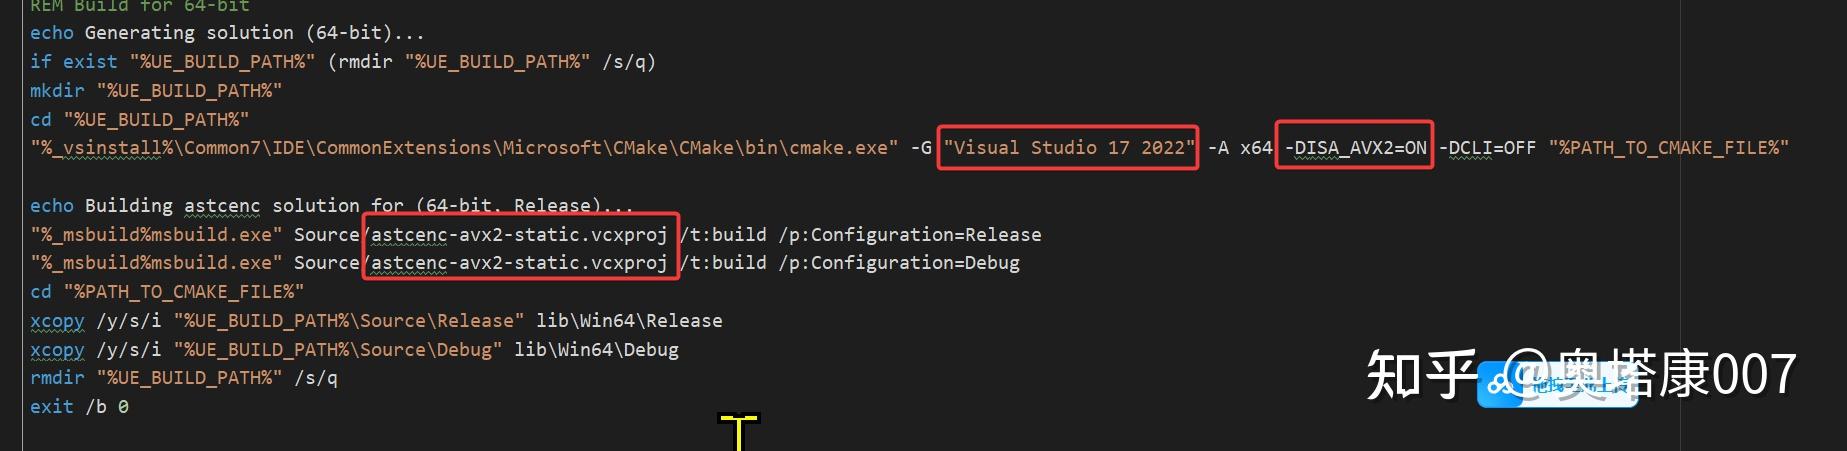Click the lib\Win64\Release destination path
This screenshot has height=451, width=1847.
629,321
